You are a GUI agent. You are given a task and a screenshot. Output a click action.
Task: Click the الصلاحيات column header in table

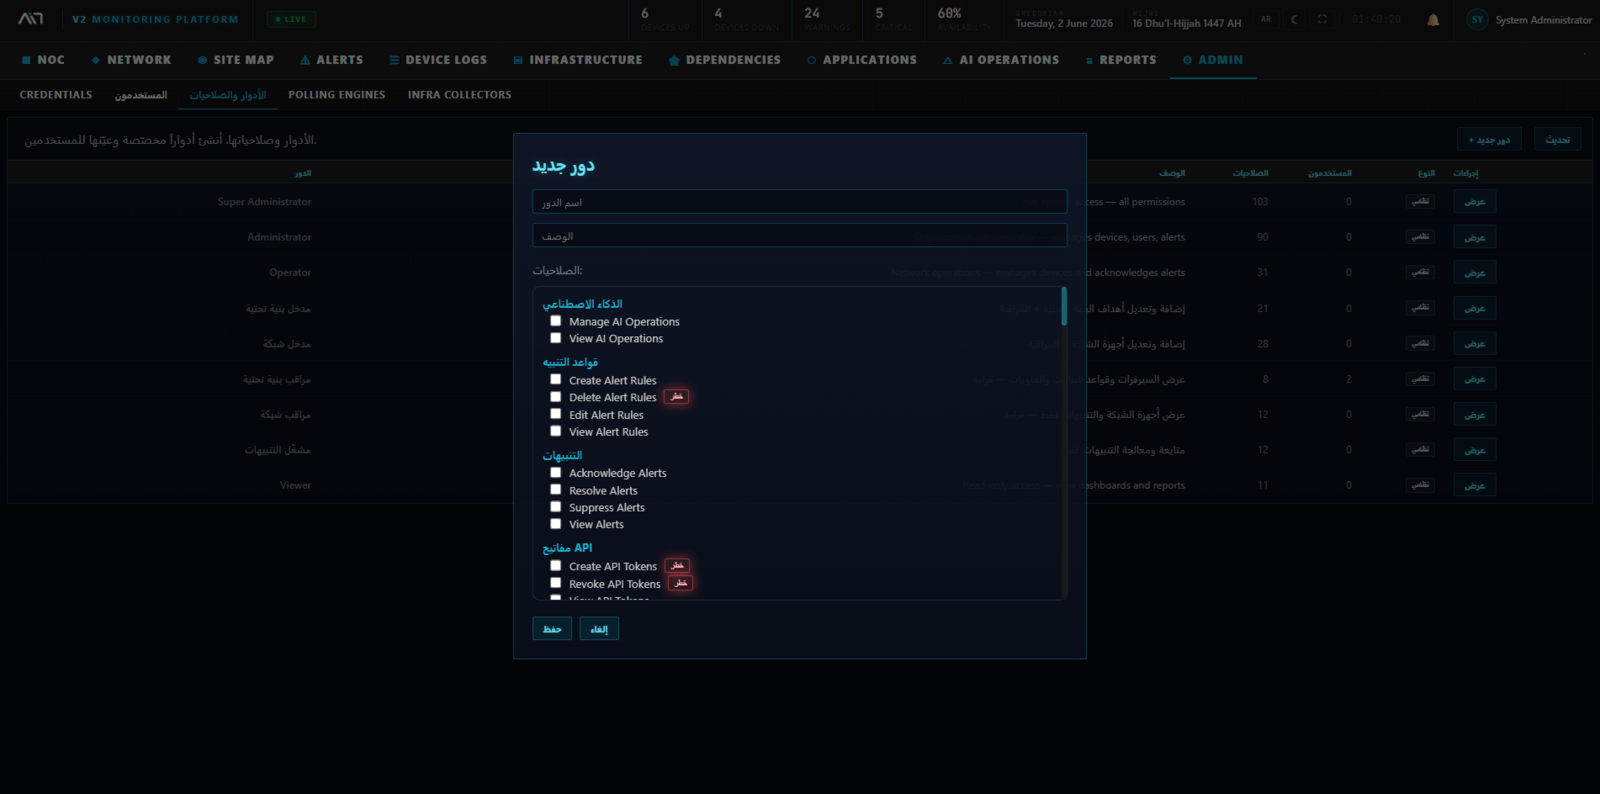click(1250, 173)
